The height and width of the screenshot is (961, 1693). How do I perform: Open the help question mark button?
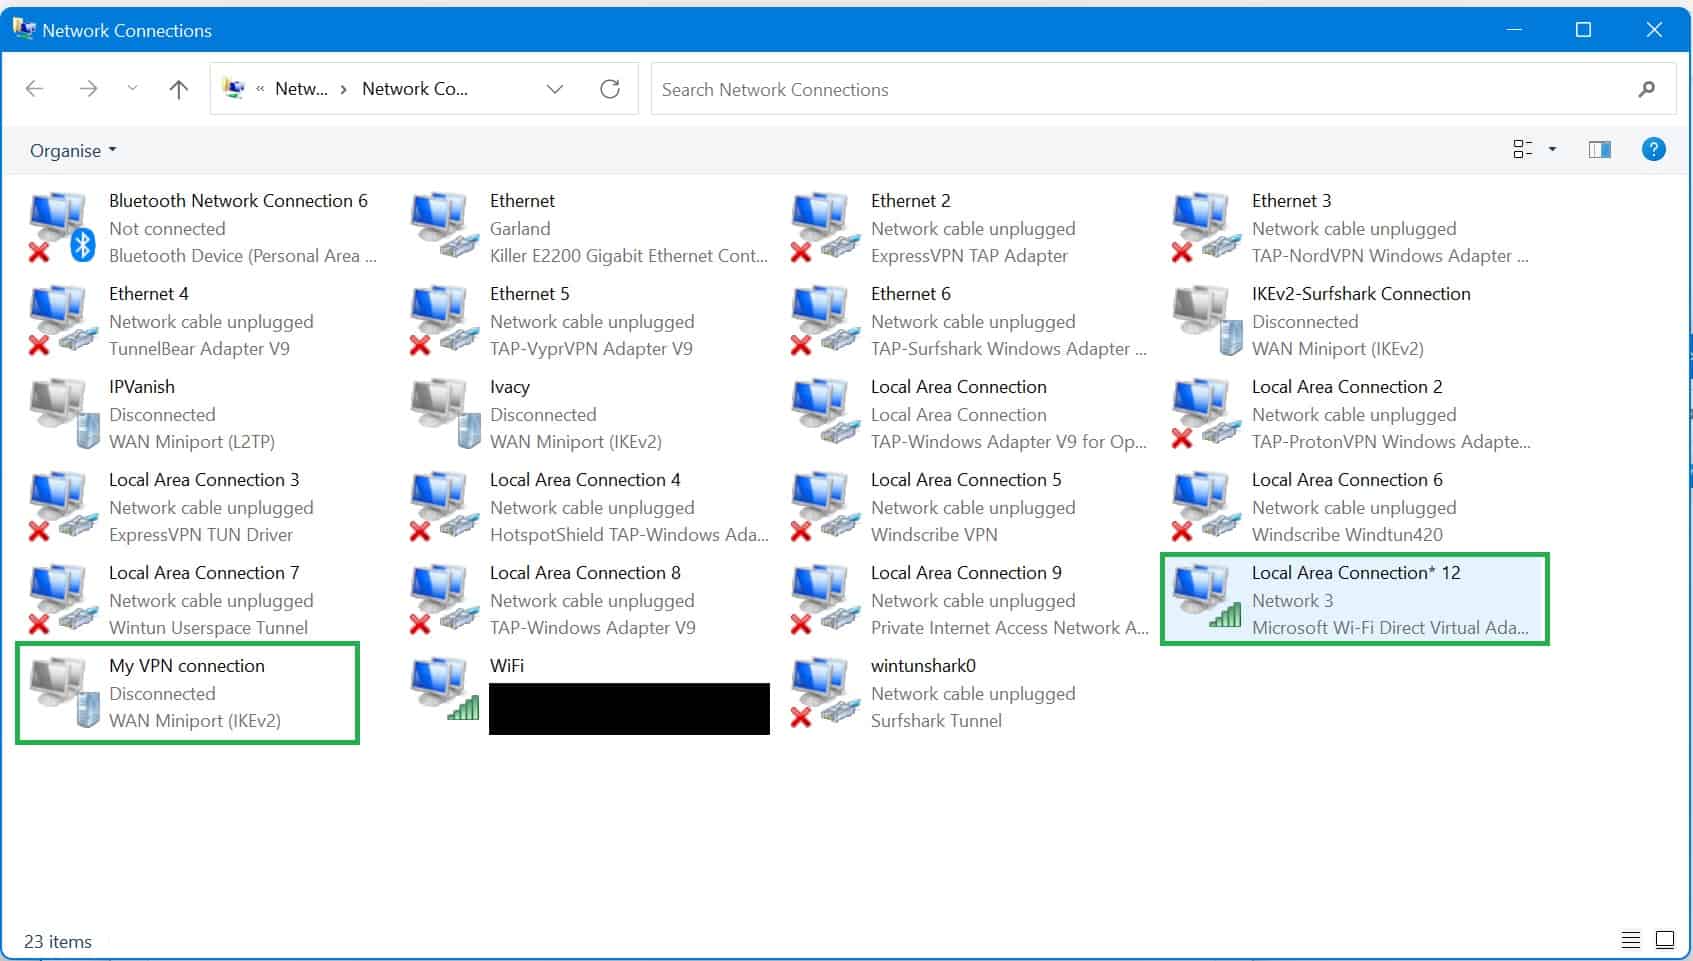pos(1654,150)
